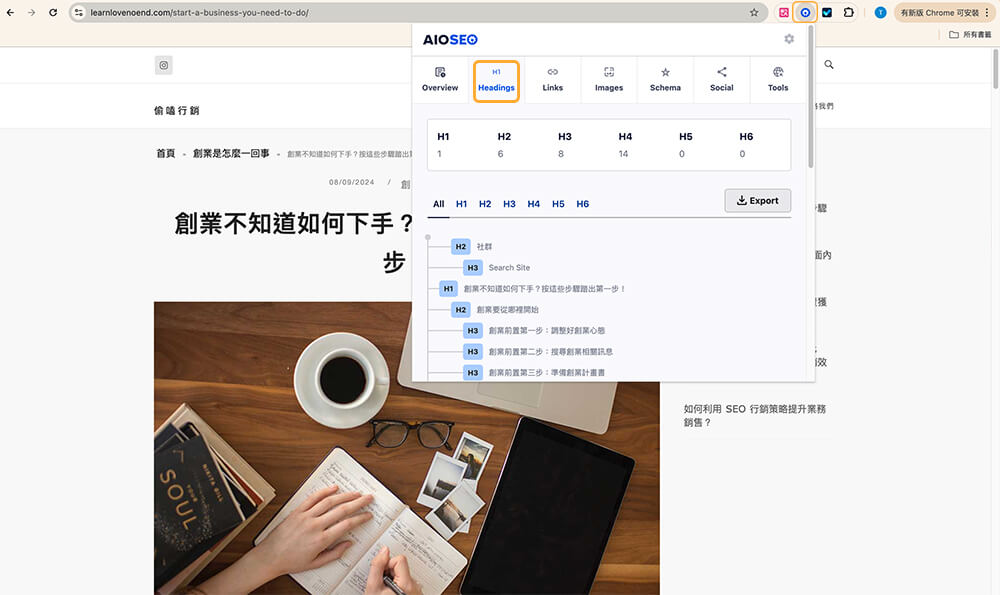Open the AIOSEO extension icon in toolbar
This screenshot has width=1000, height=595.
click(805, 12)
